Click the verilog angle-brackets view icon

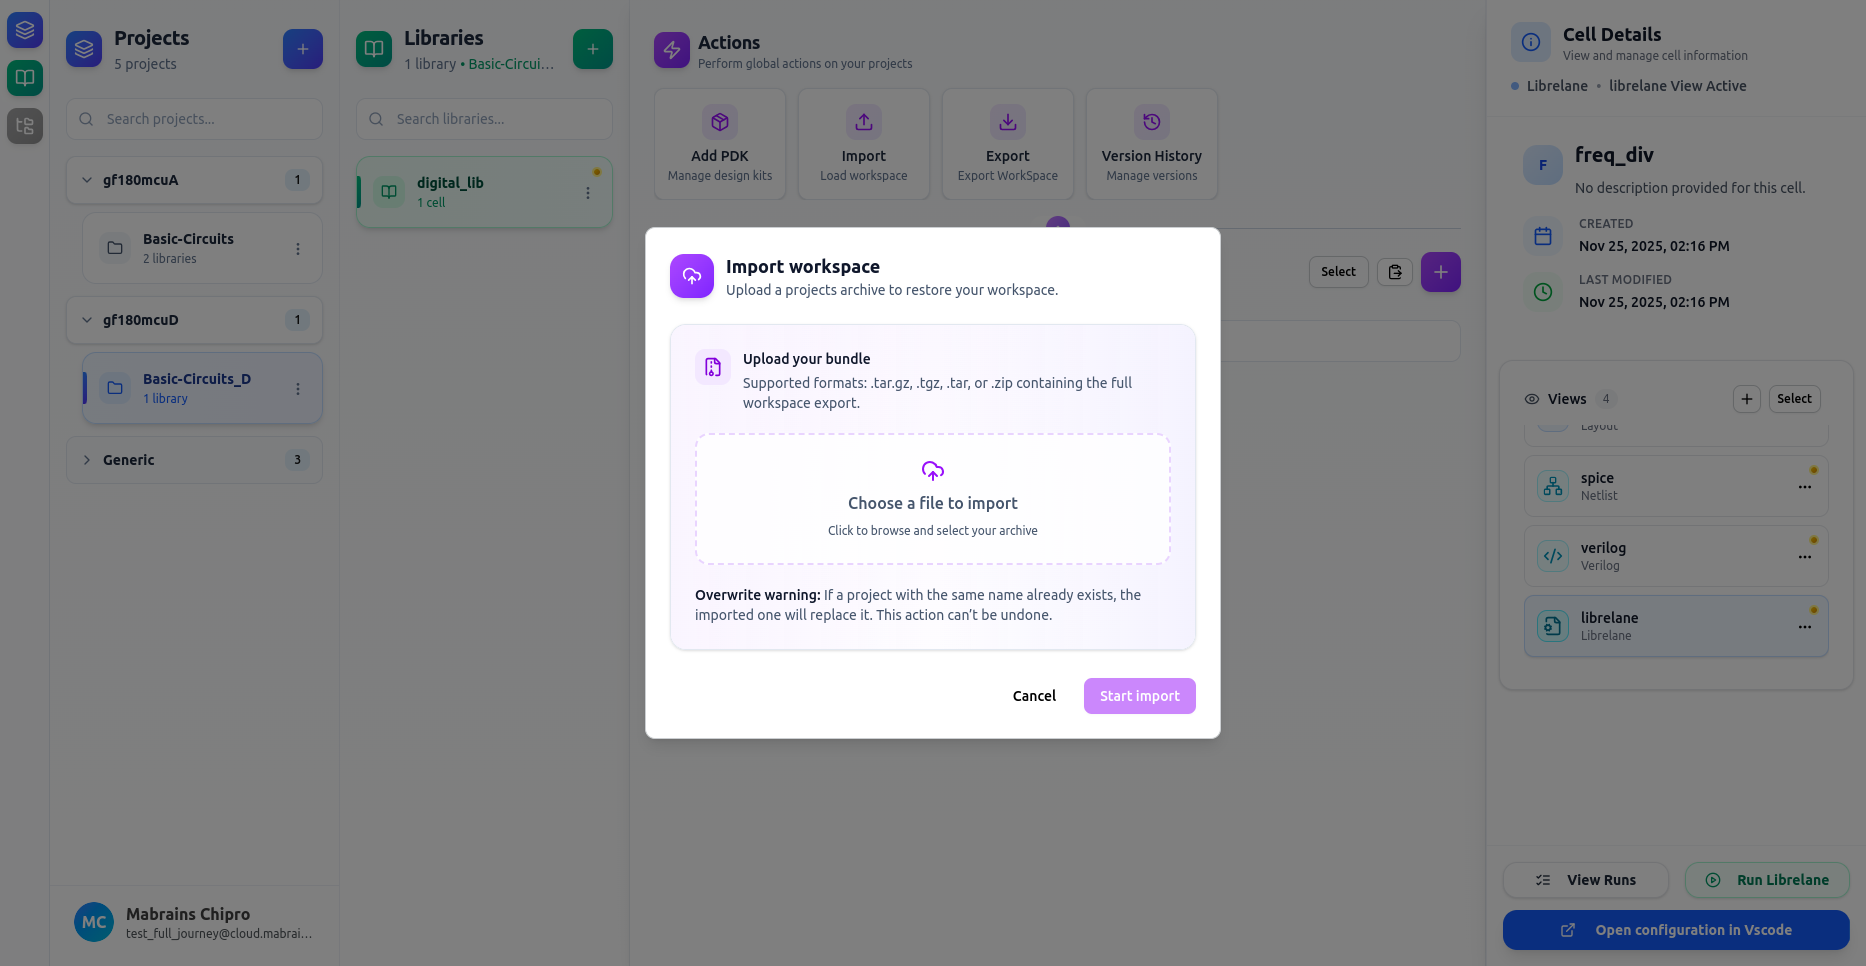[x=1553, y=556]
